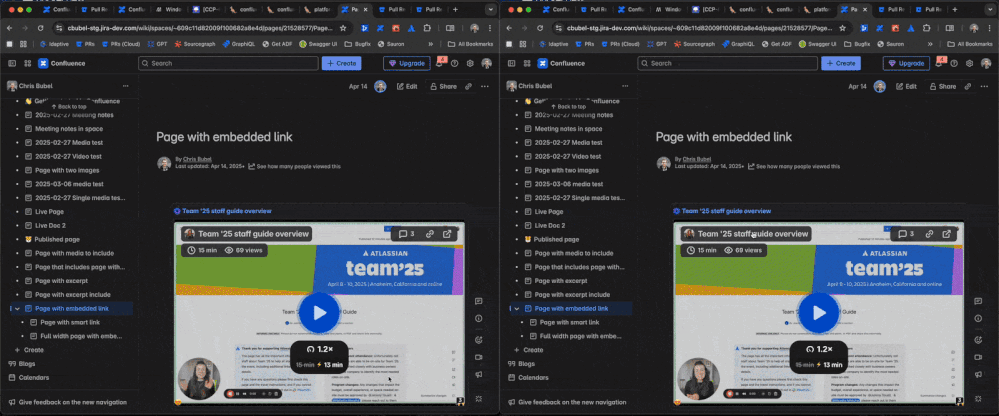Click the megaphone icon in left window rail
999x416 pixels.
[478, 375]
